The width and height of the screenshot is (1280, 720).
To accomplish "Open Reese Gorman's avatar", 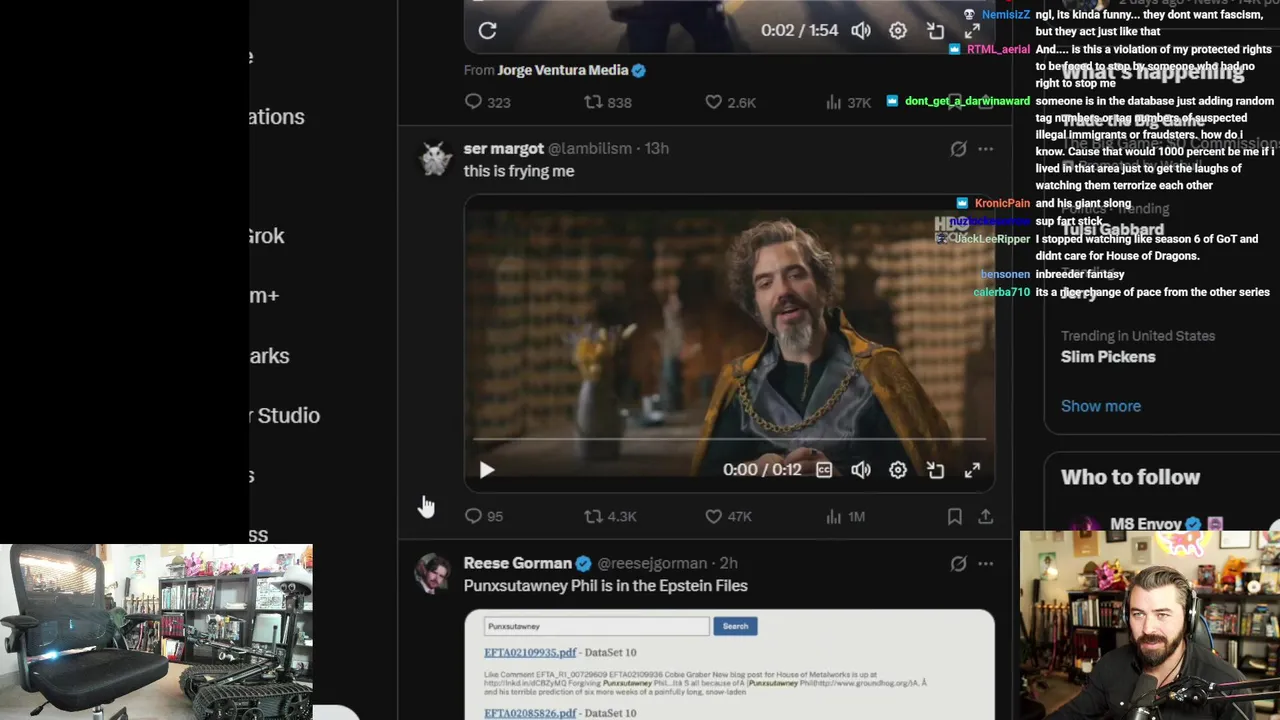I will coord(435,573).
